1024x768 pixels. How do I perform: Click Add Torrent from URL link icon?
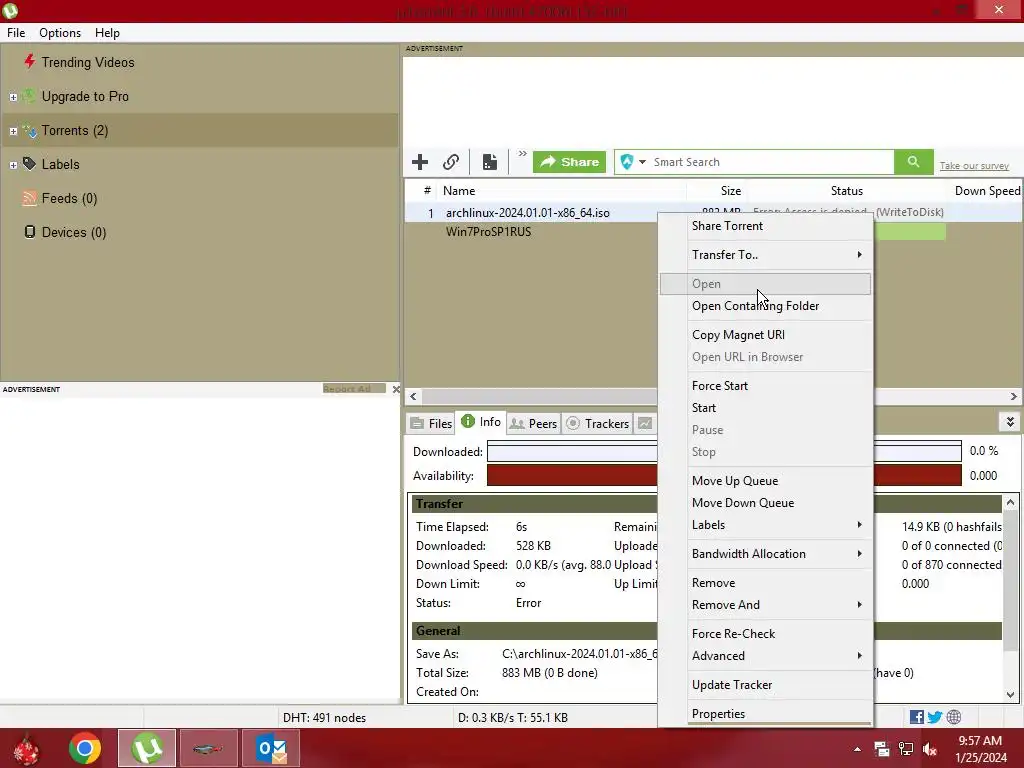pos(451,162)
